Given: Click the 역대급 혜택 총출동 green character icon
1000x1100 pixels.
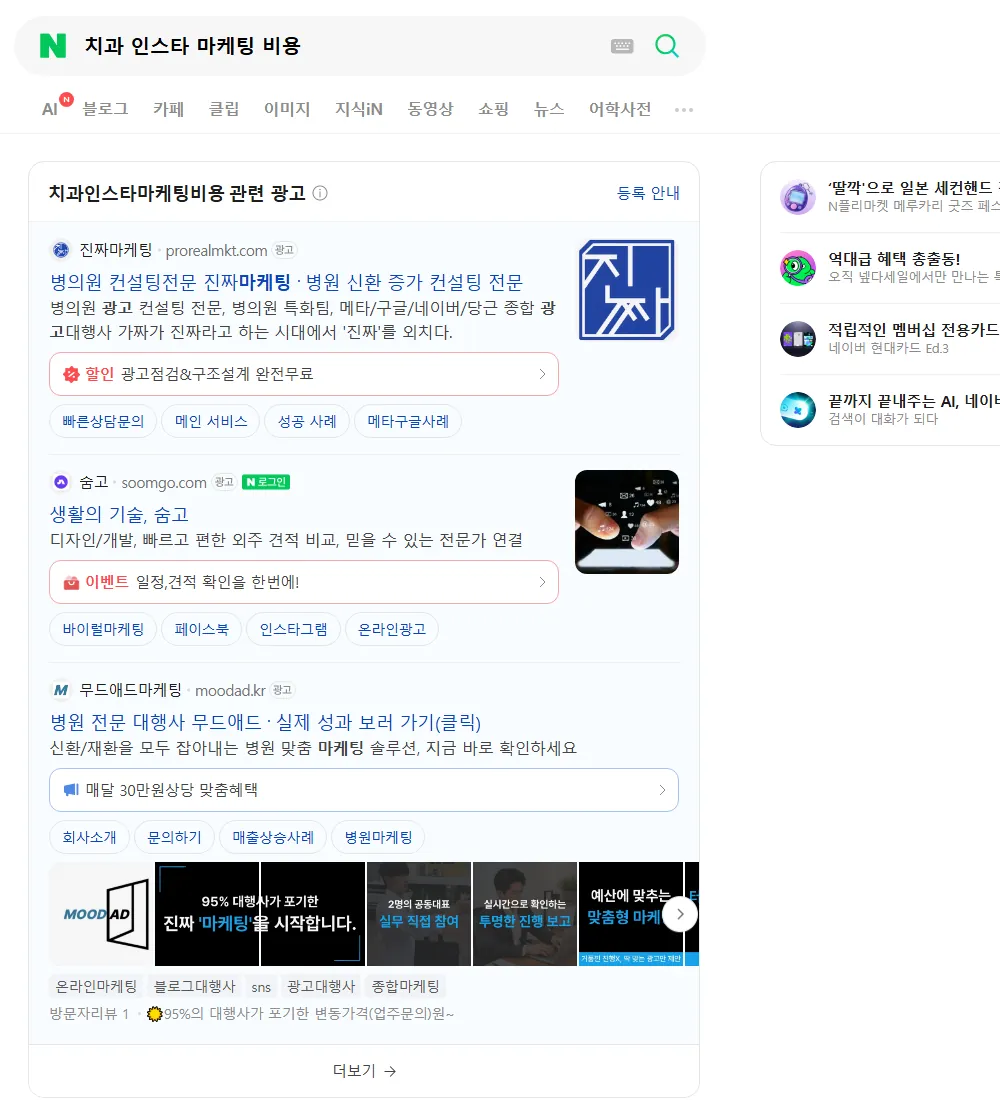Looking at the screenshot, I should 798,267.
